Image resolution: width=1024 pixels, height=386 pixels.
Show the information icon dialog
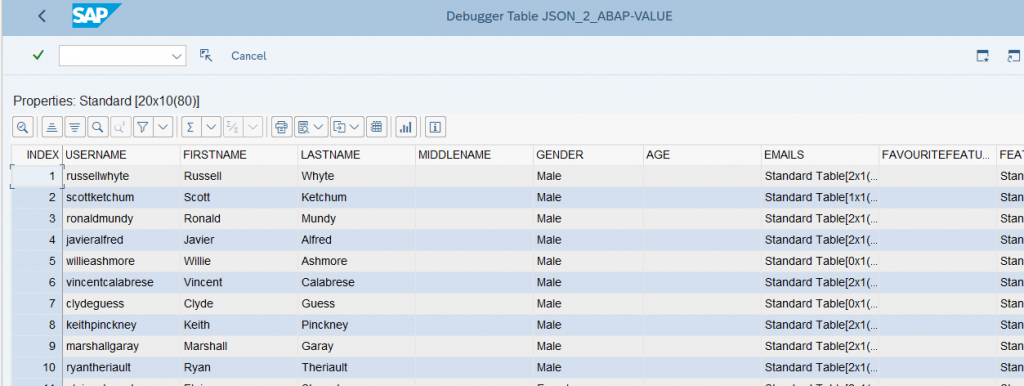[x=436, y=127]
